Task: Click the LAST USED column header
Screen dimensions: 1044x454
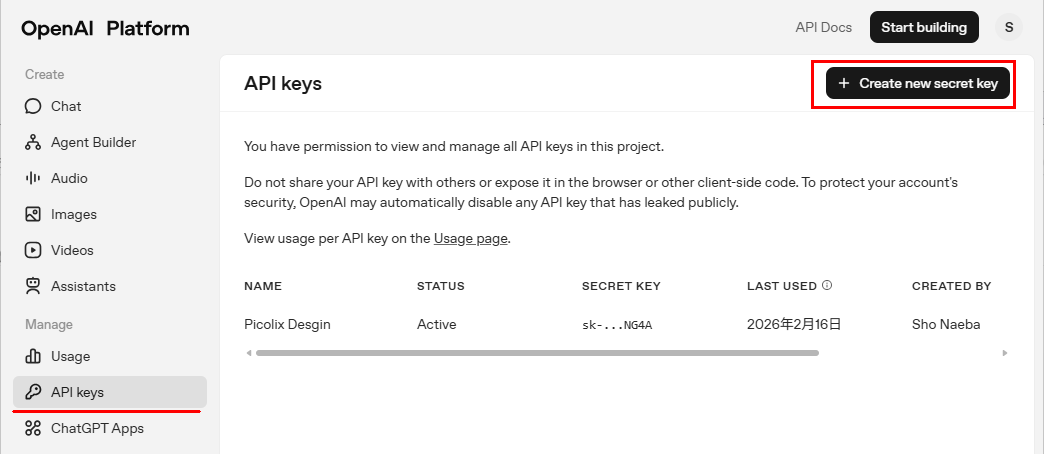Action: tap(782, 286)
